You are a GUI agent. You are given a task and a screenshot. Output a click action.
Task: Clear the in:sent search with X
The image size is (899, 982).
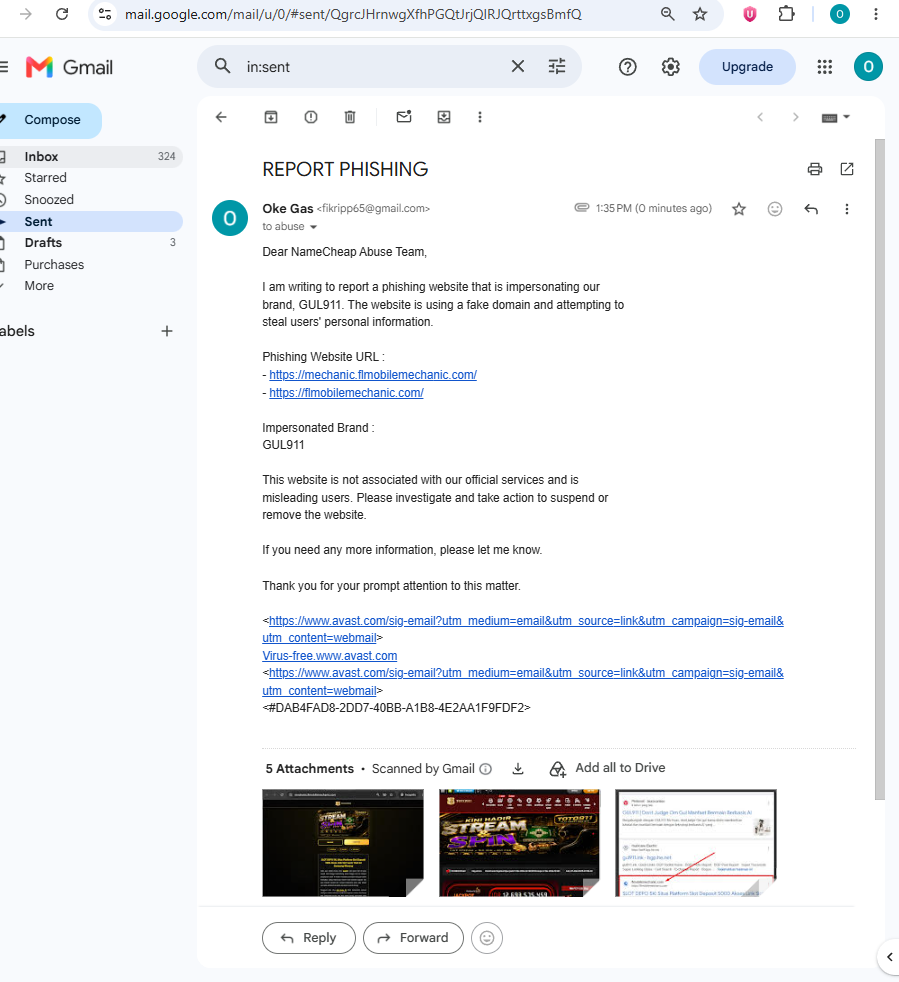[x=517, y=66]
